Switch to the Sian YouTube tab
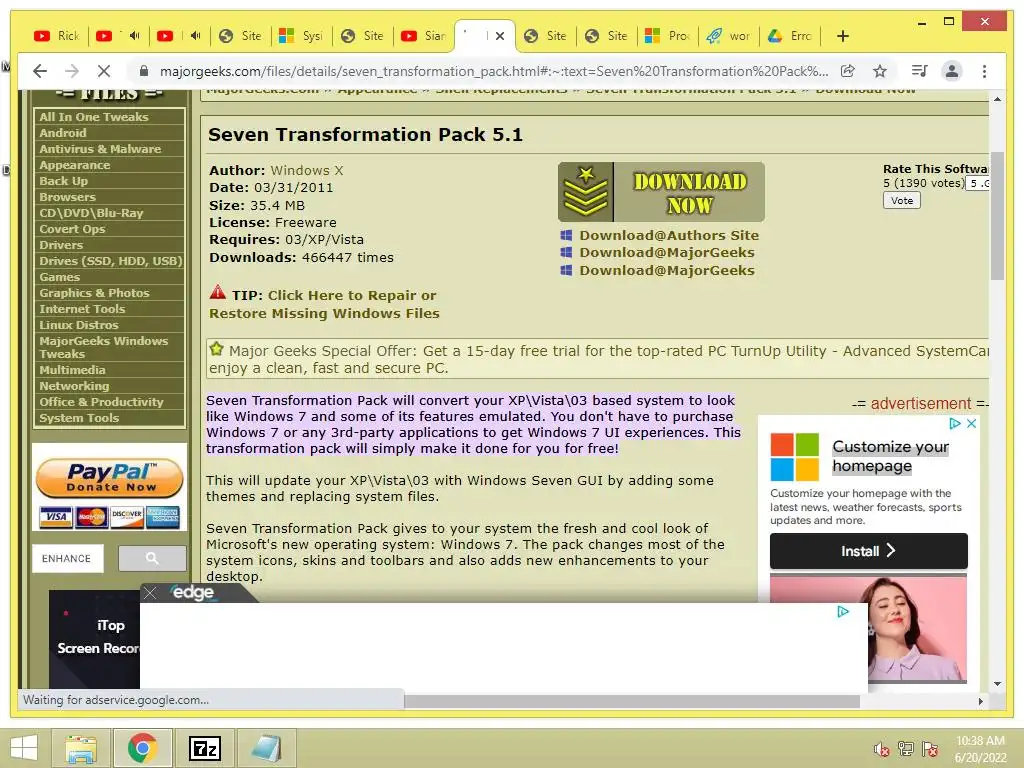Image resolution: width=1024 pixels, height=768 pixels. click(424, 36)
